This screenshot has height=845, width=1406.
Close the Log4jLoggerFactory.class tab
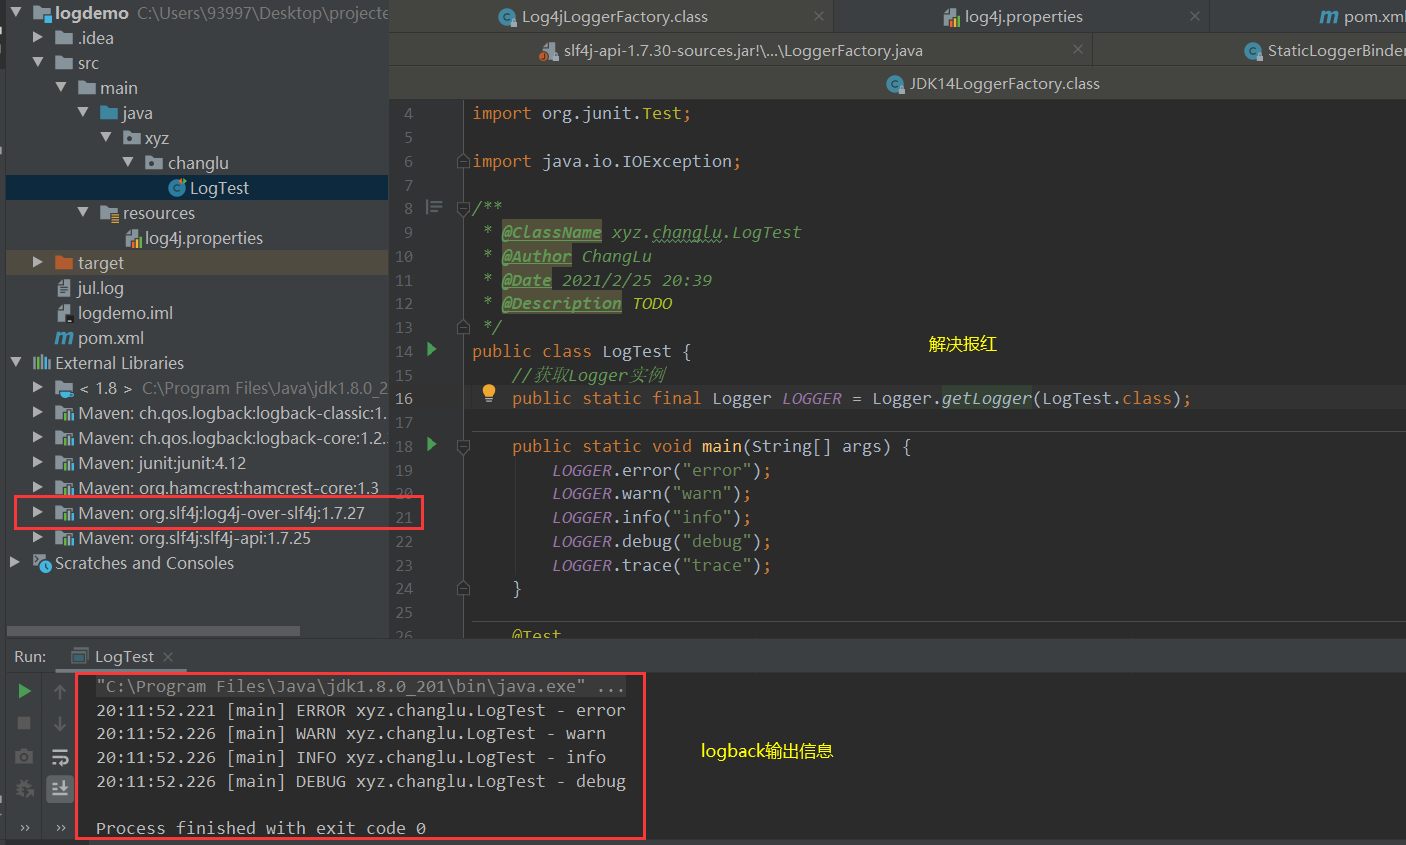819,16
